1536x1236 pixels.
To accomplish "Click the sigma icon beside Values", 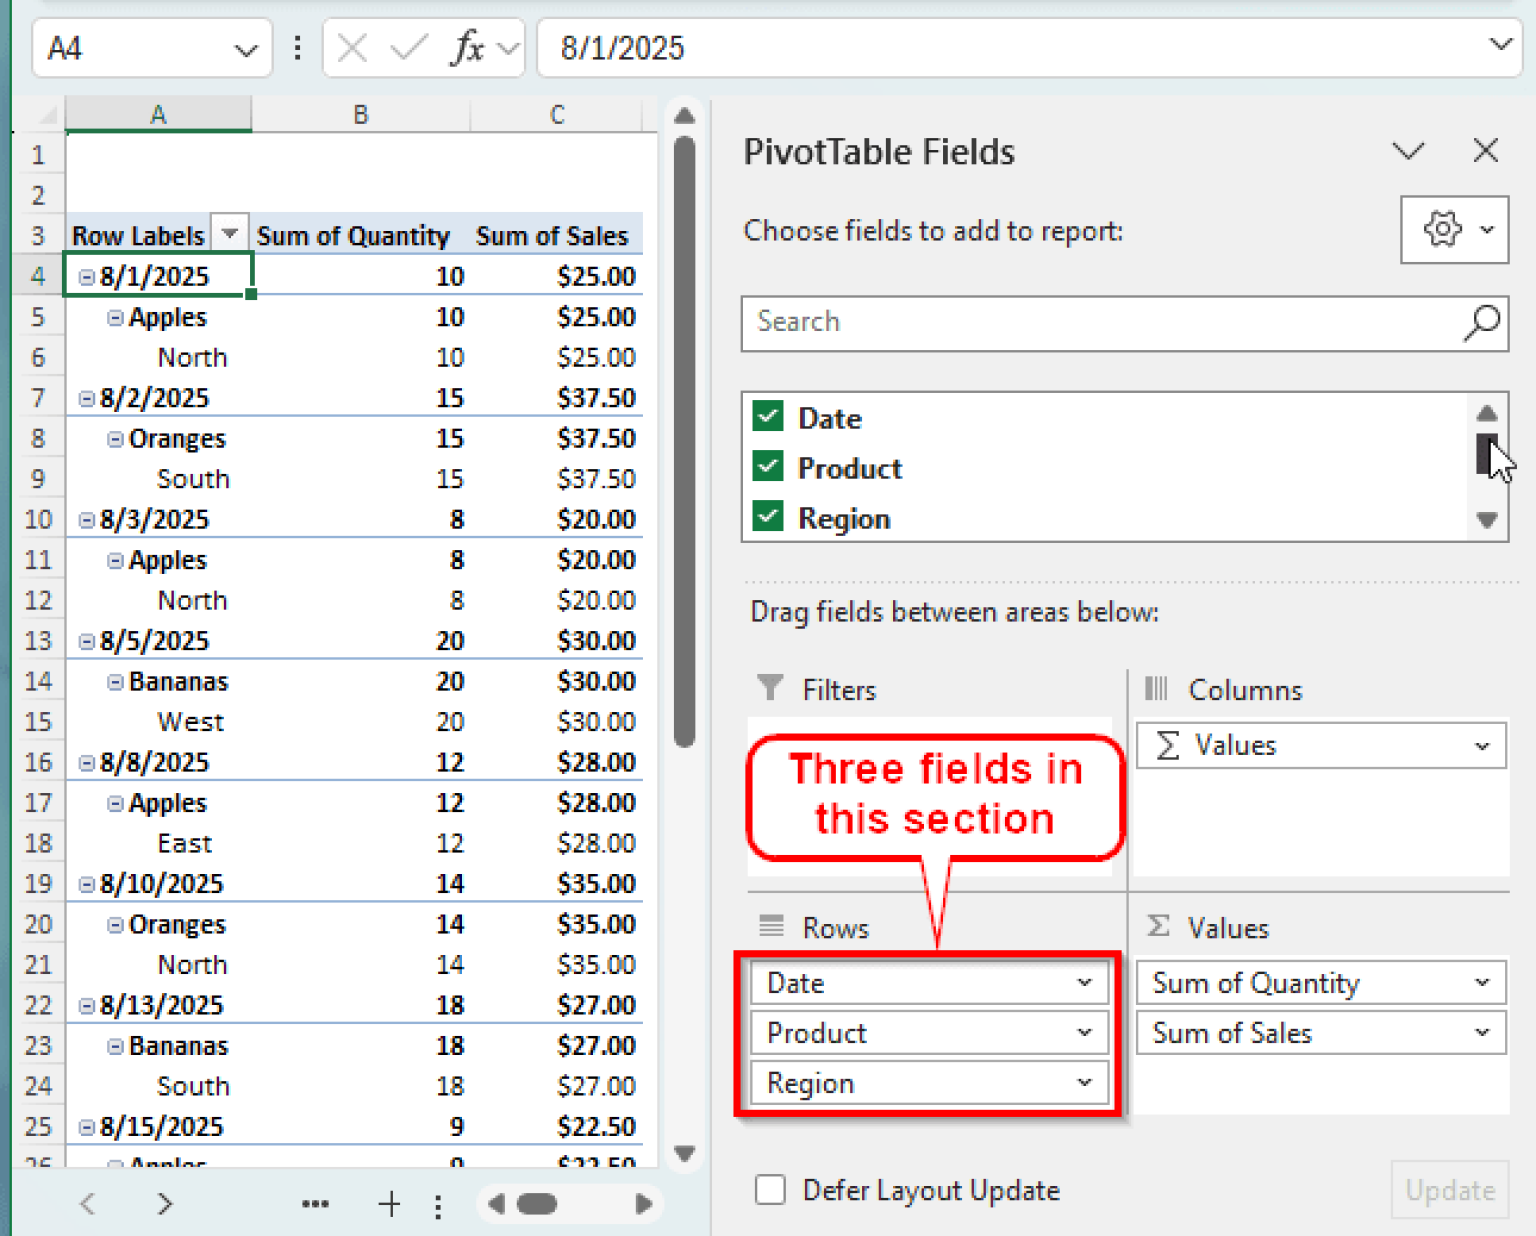I will [1158, 927].
